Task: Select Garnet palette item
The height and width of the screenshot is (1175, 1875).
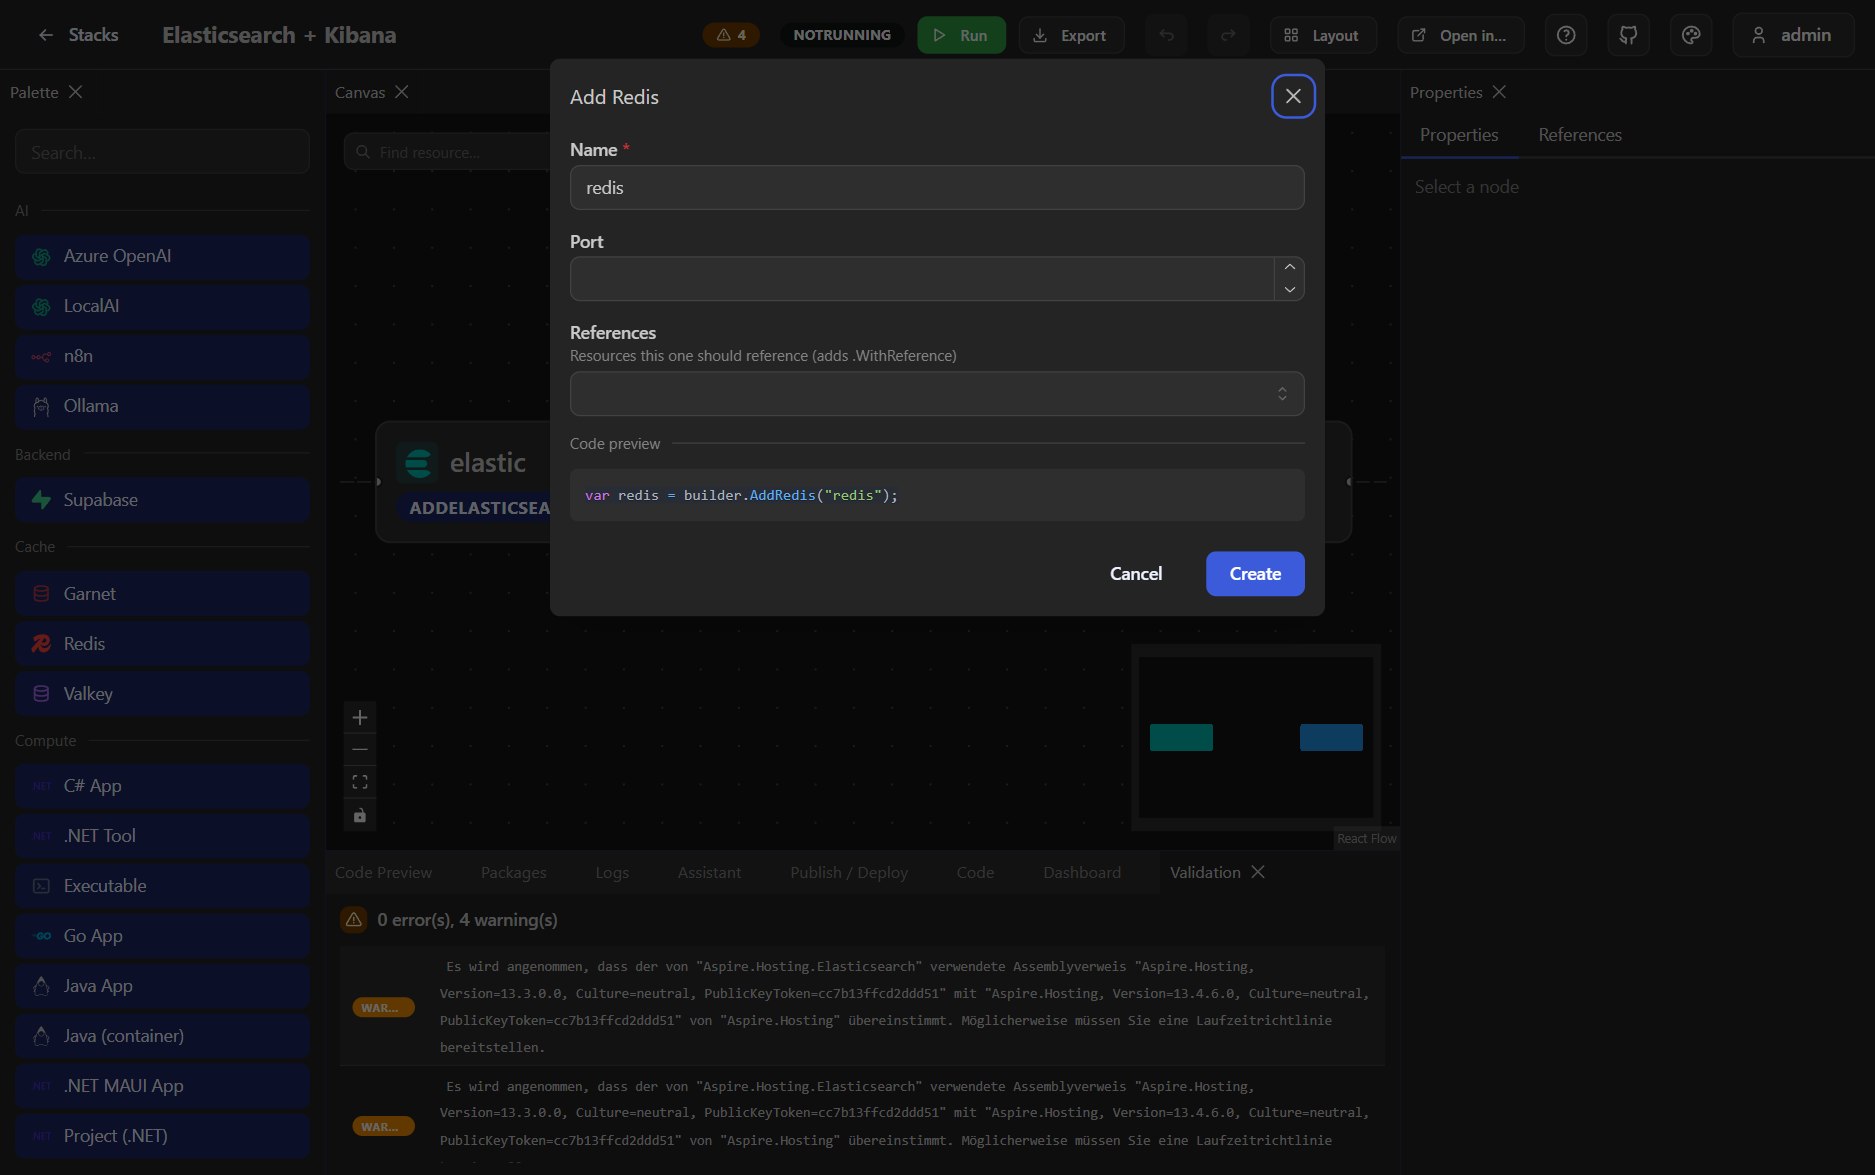Action: pos(162,594)
